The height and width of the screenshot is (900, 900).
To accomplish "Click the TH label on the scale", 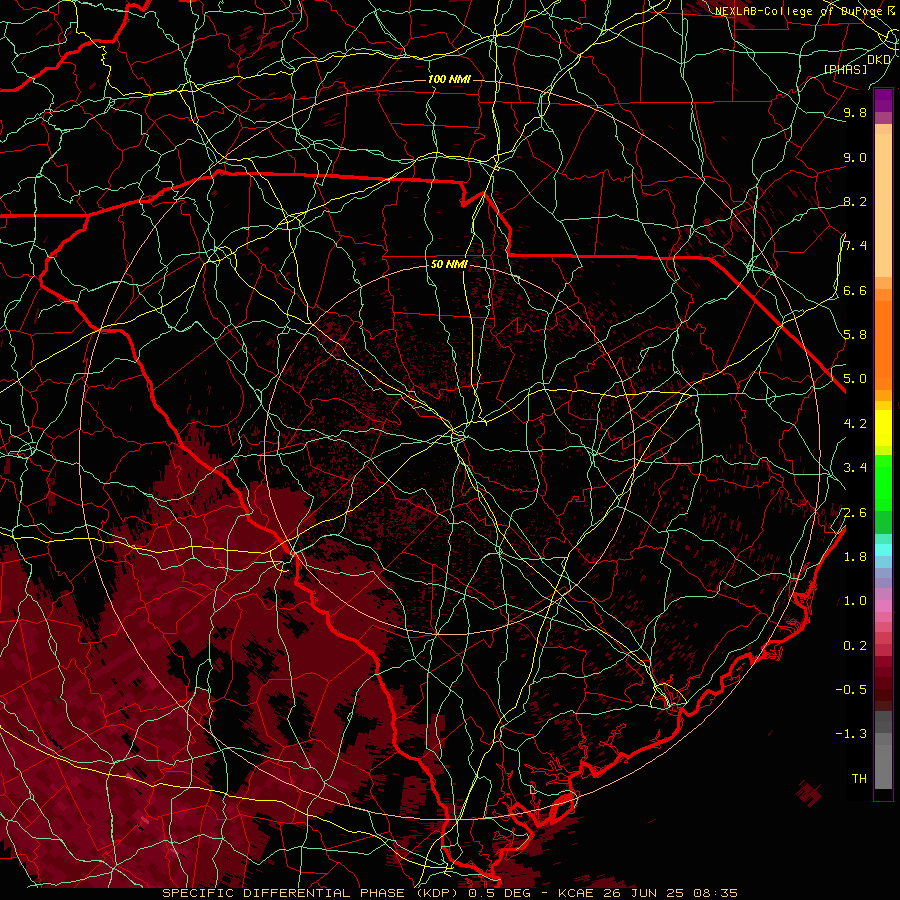I will (859, 779).
